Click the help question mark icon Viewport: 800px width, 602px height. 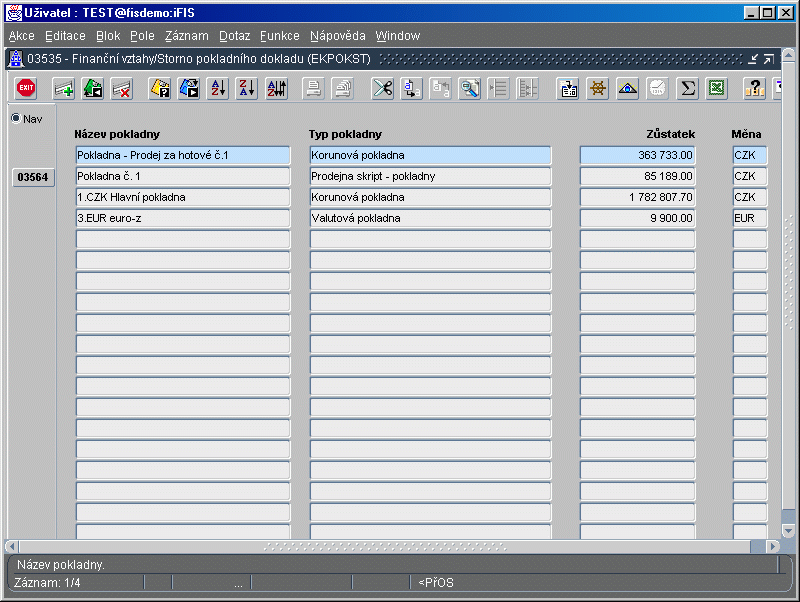coord(755,88)
